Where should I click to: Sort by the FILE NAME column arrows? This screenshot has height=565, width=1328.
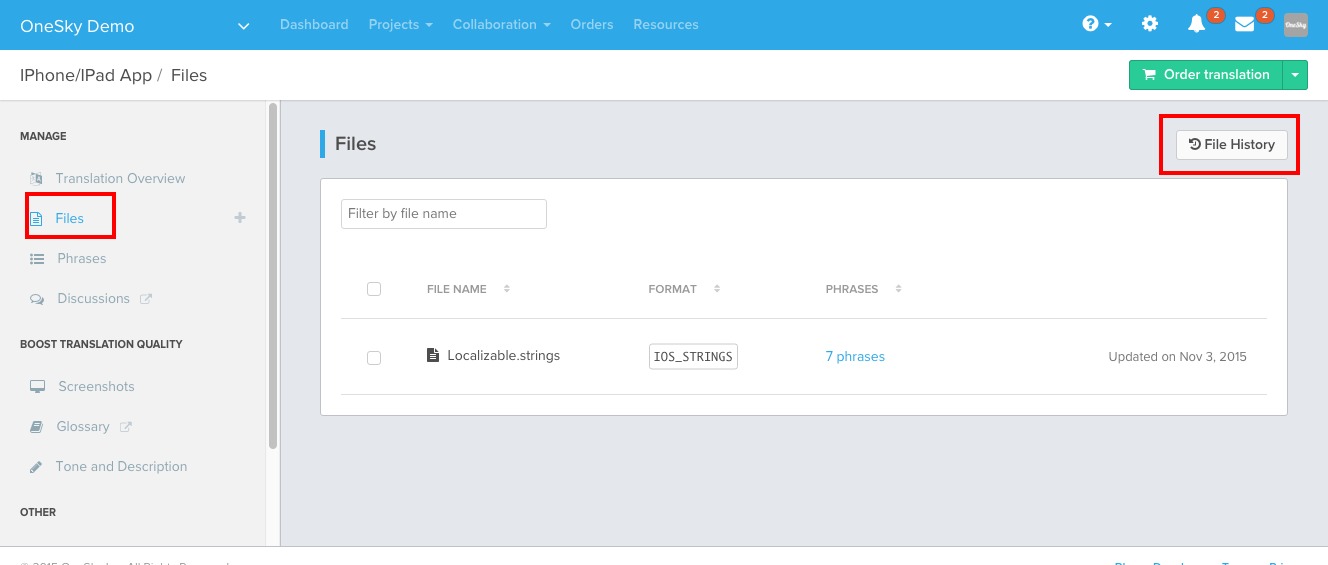point(507,289)
